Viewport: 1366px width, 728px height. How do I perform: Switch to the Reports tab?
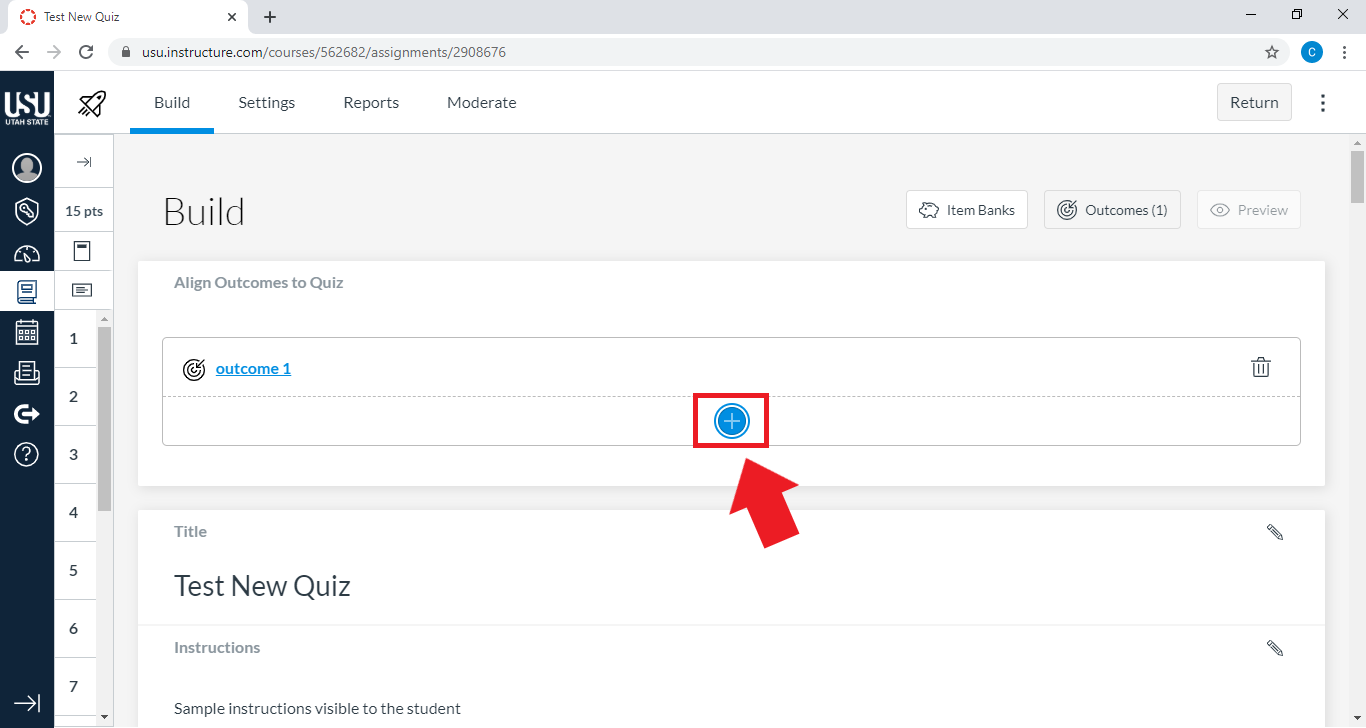tap(370, 102)
